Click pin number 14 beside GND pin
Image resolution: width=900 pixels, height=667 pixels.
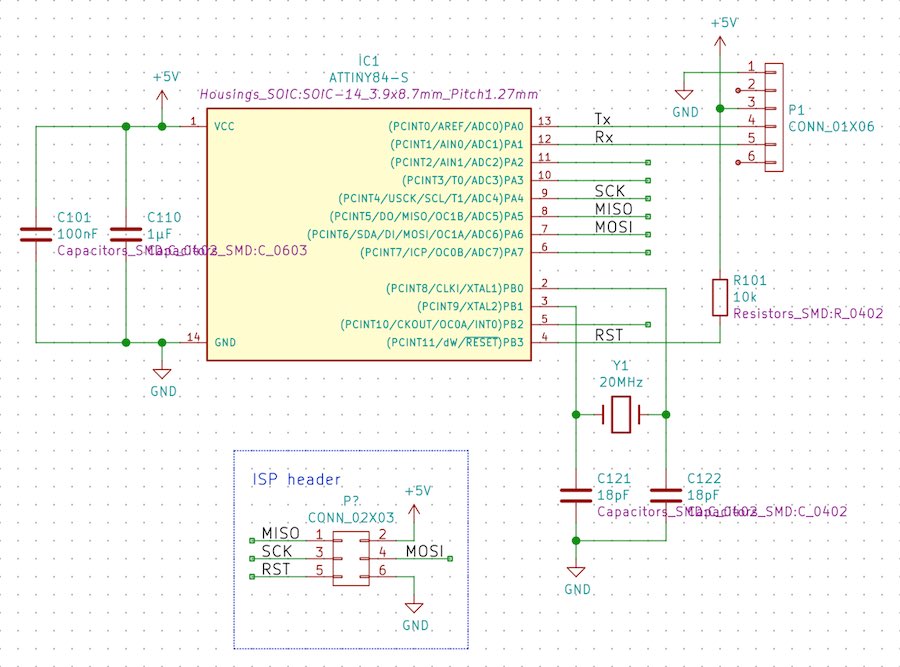pyautogui.click(x=193, y=337)
